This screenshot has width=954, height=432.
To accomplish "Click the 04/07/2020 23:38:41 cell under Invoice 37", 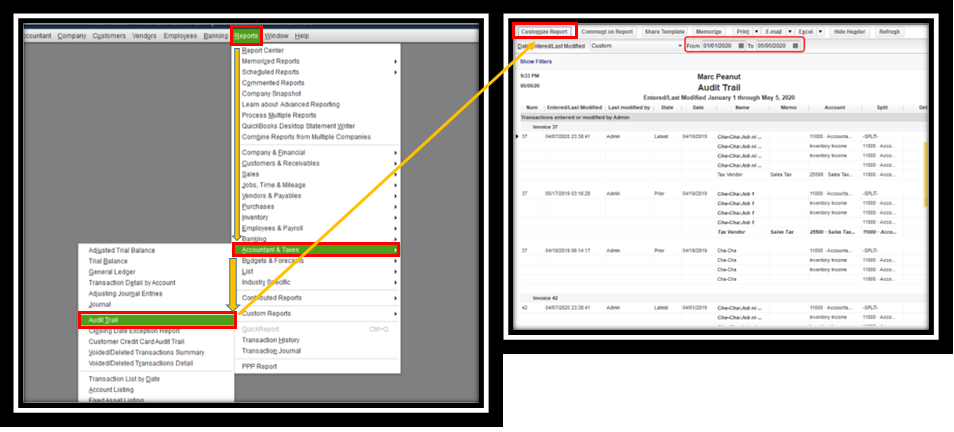I will pos(568,136).
